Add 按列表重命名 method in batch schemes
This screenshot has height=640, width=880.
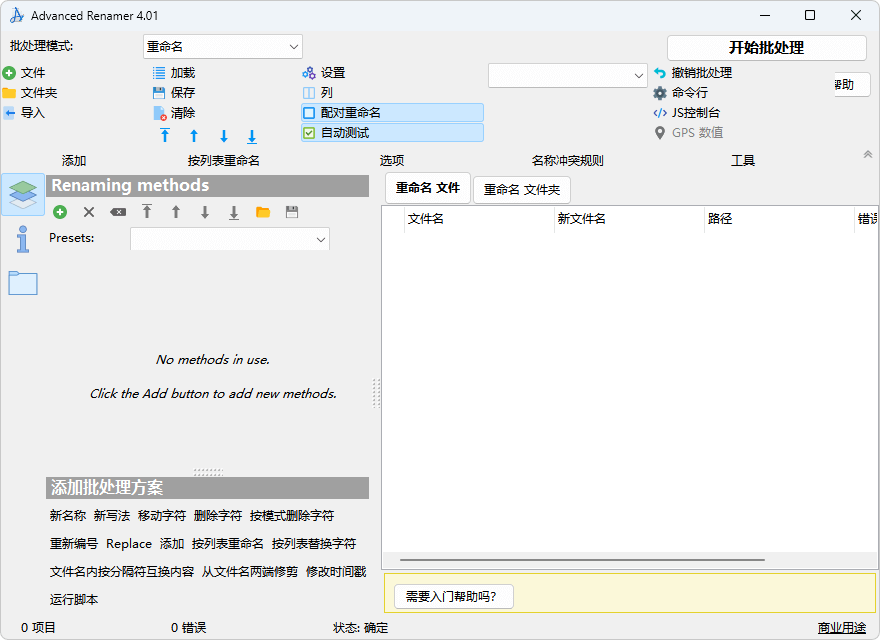pyautogui.click(x=227, y=543)
